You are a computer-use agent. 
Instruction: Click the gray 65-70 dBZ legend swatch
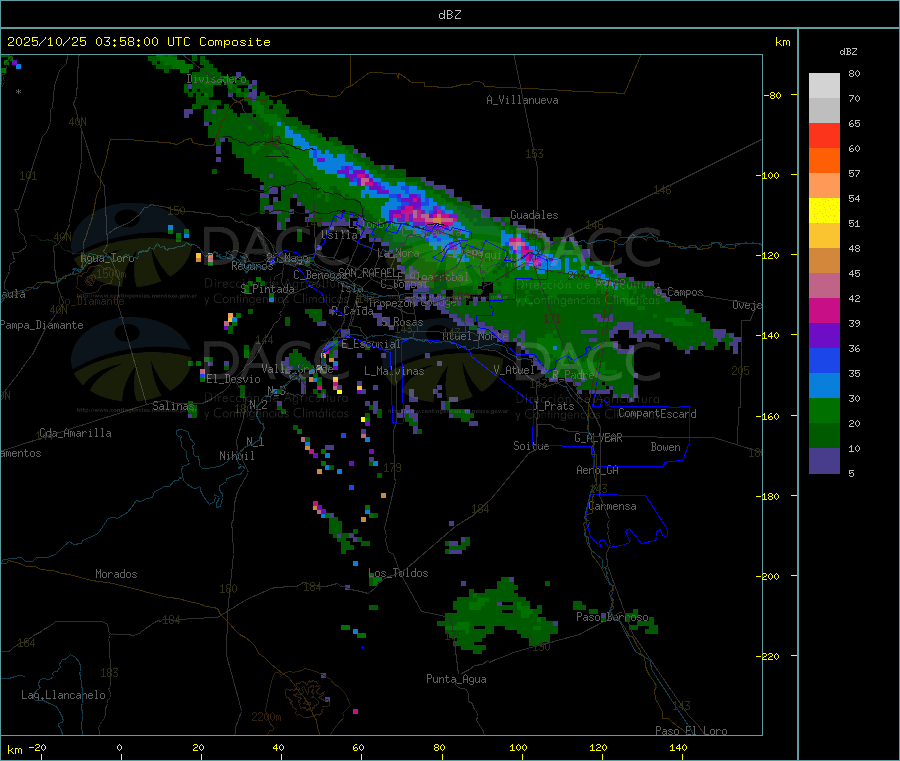pyautogui.click(x=824, y=111)
